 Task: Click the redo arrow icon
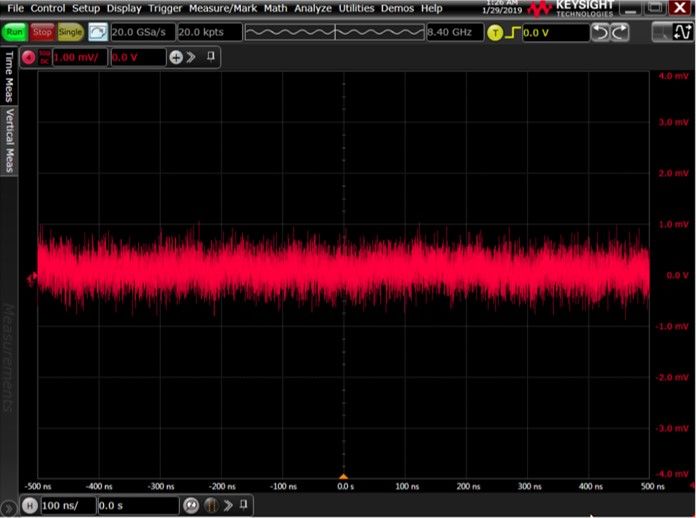(620, 33)
